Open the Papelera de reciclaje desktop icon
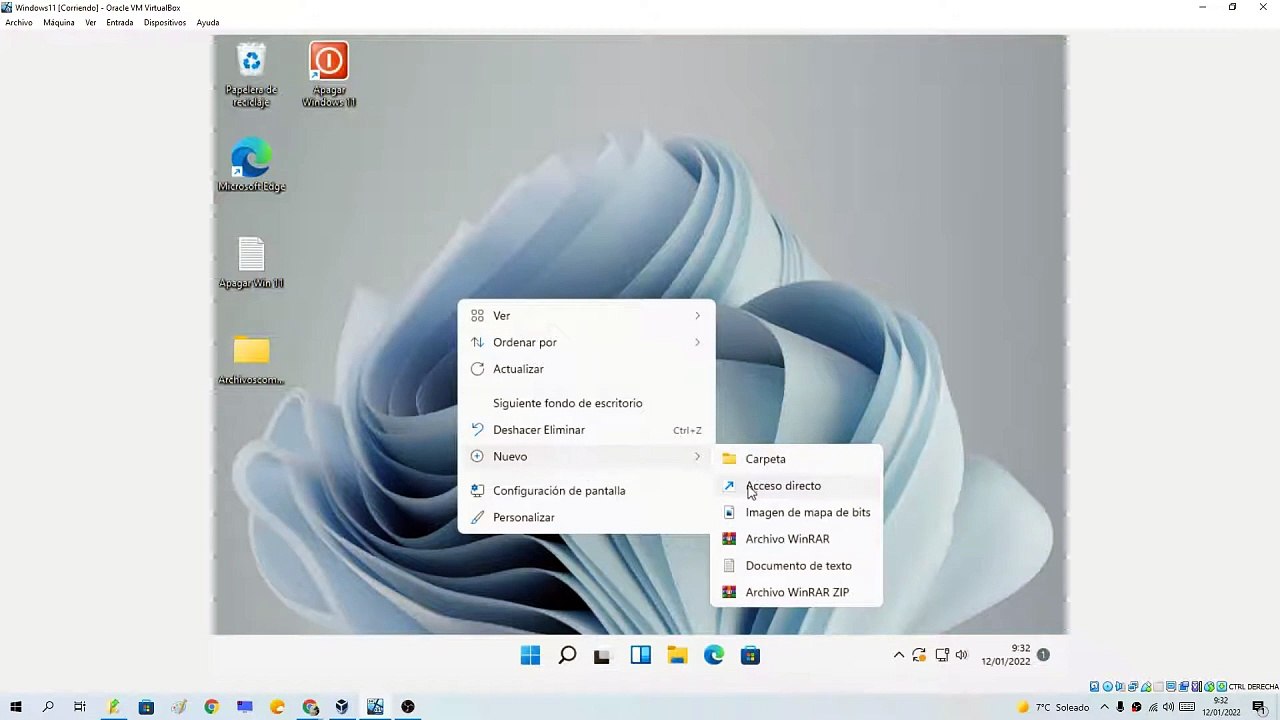 pyautogui.click(x=251, y=75)
